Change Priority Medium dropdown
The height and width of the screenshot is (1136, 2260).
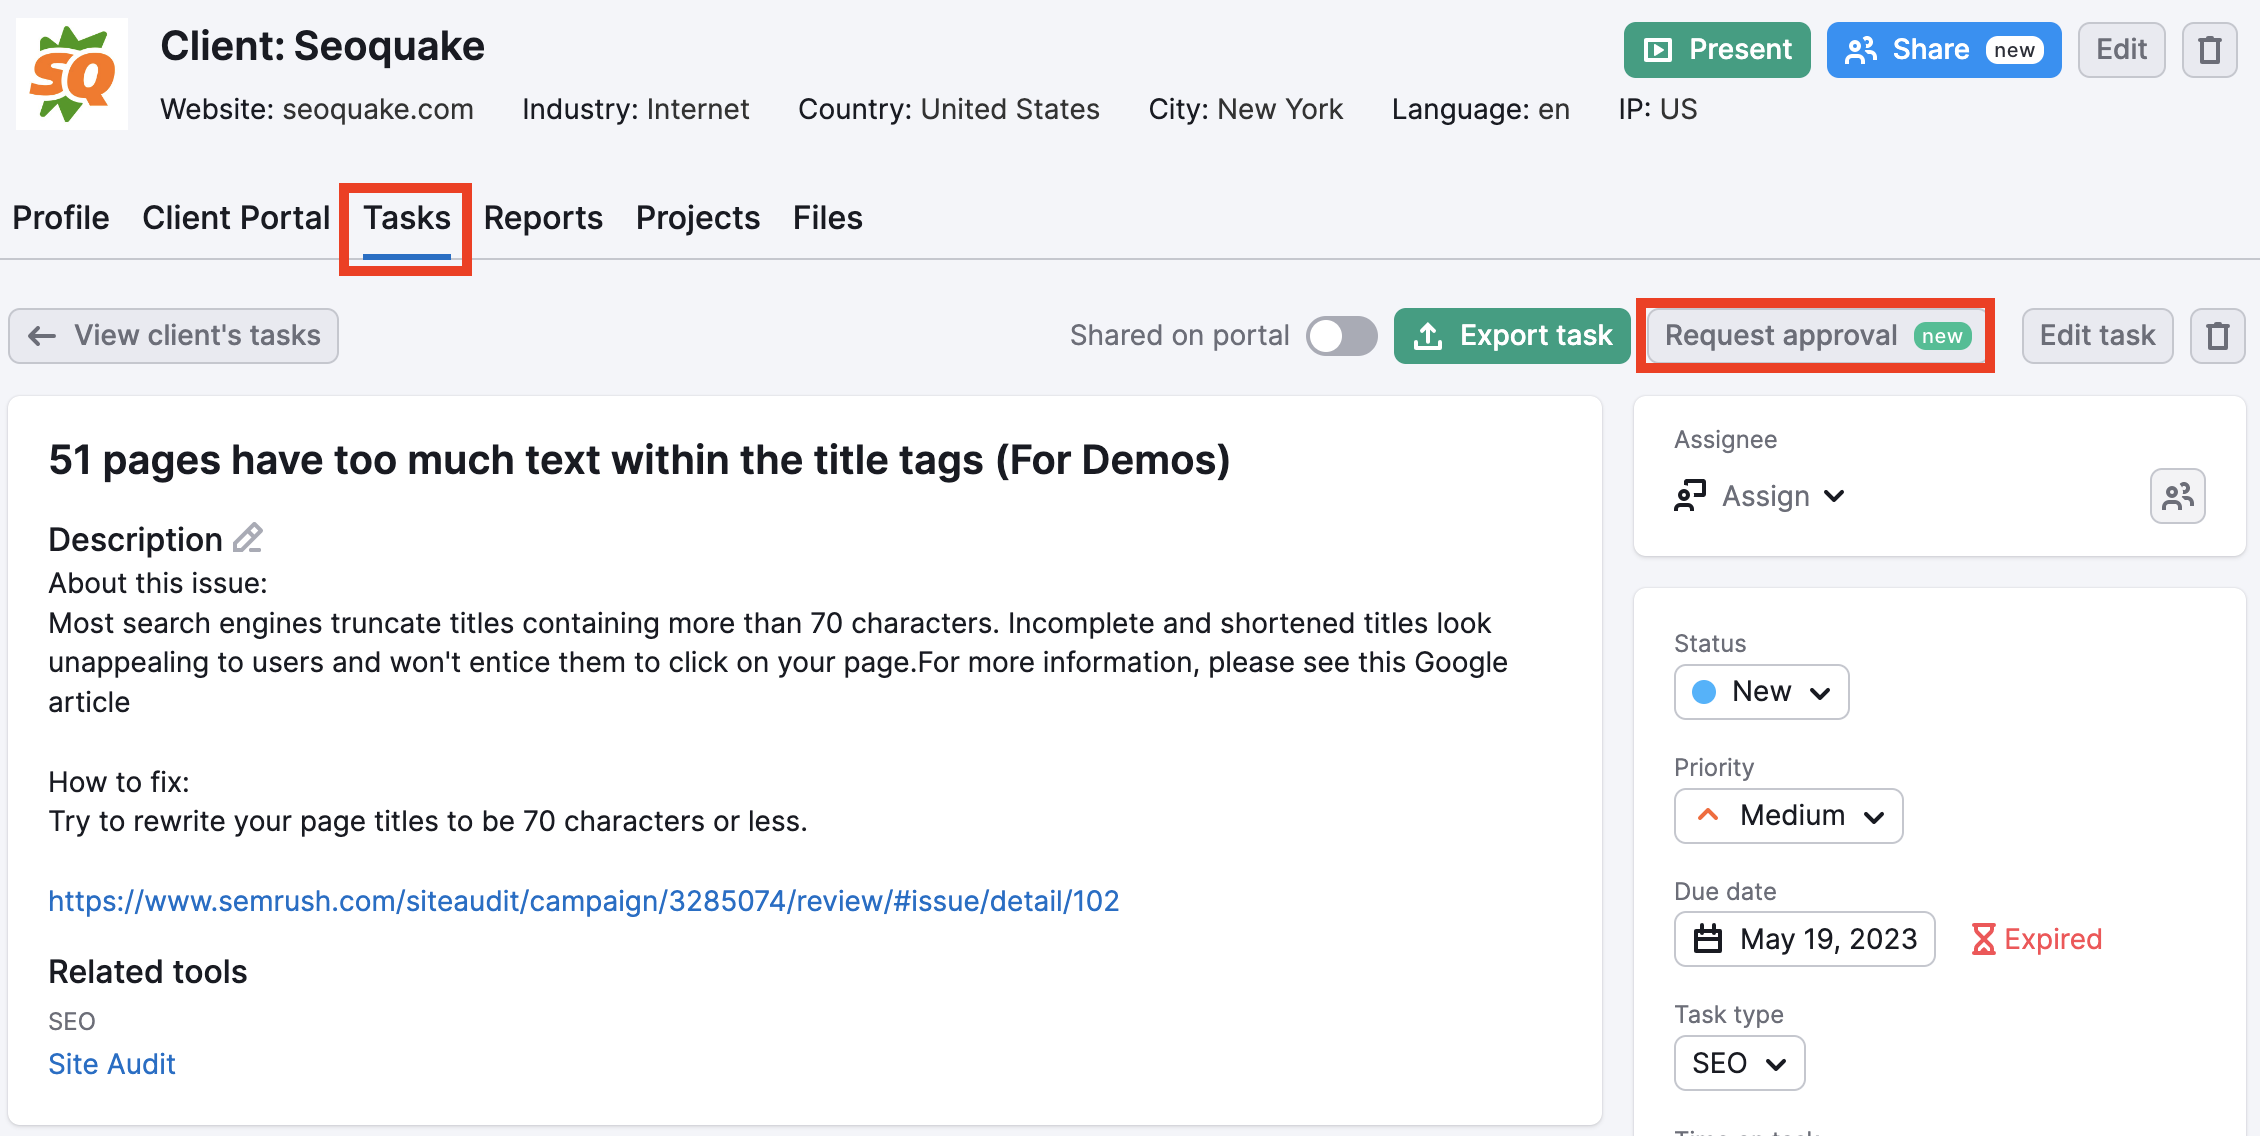(1788, 816)
